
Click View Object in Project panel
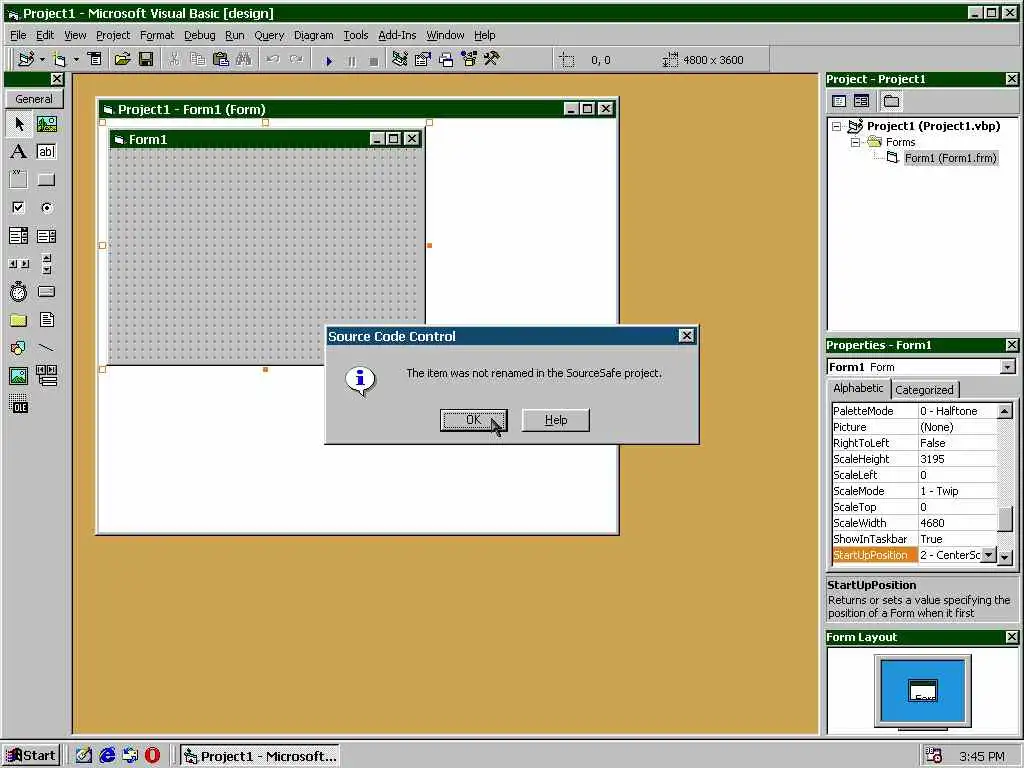pyautogui.click(x=861, y=101)
